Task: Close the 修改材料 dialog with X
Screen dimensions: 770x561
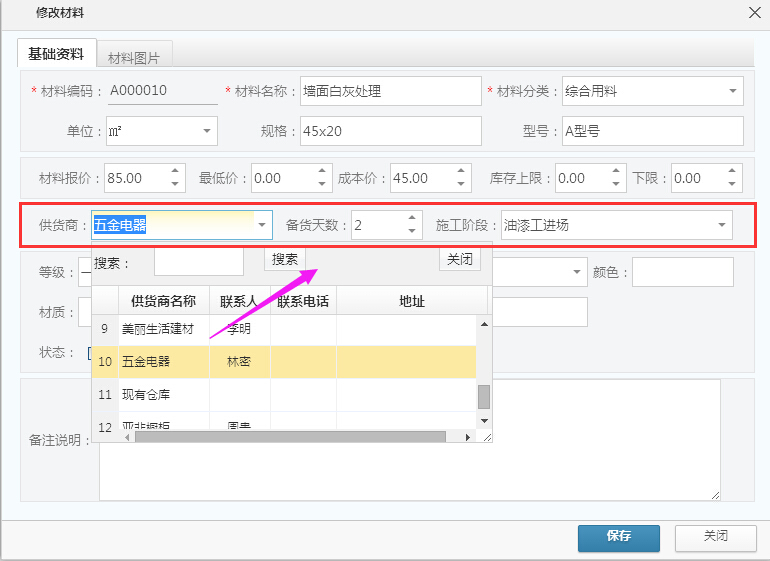Action: 754,12
